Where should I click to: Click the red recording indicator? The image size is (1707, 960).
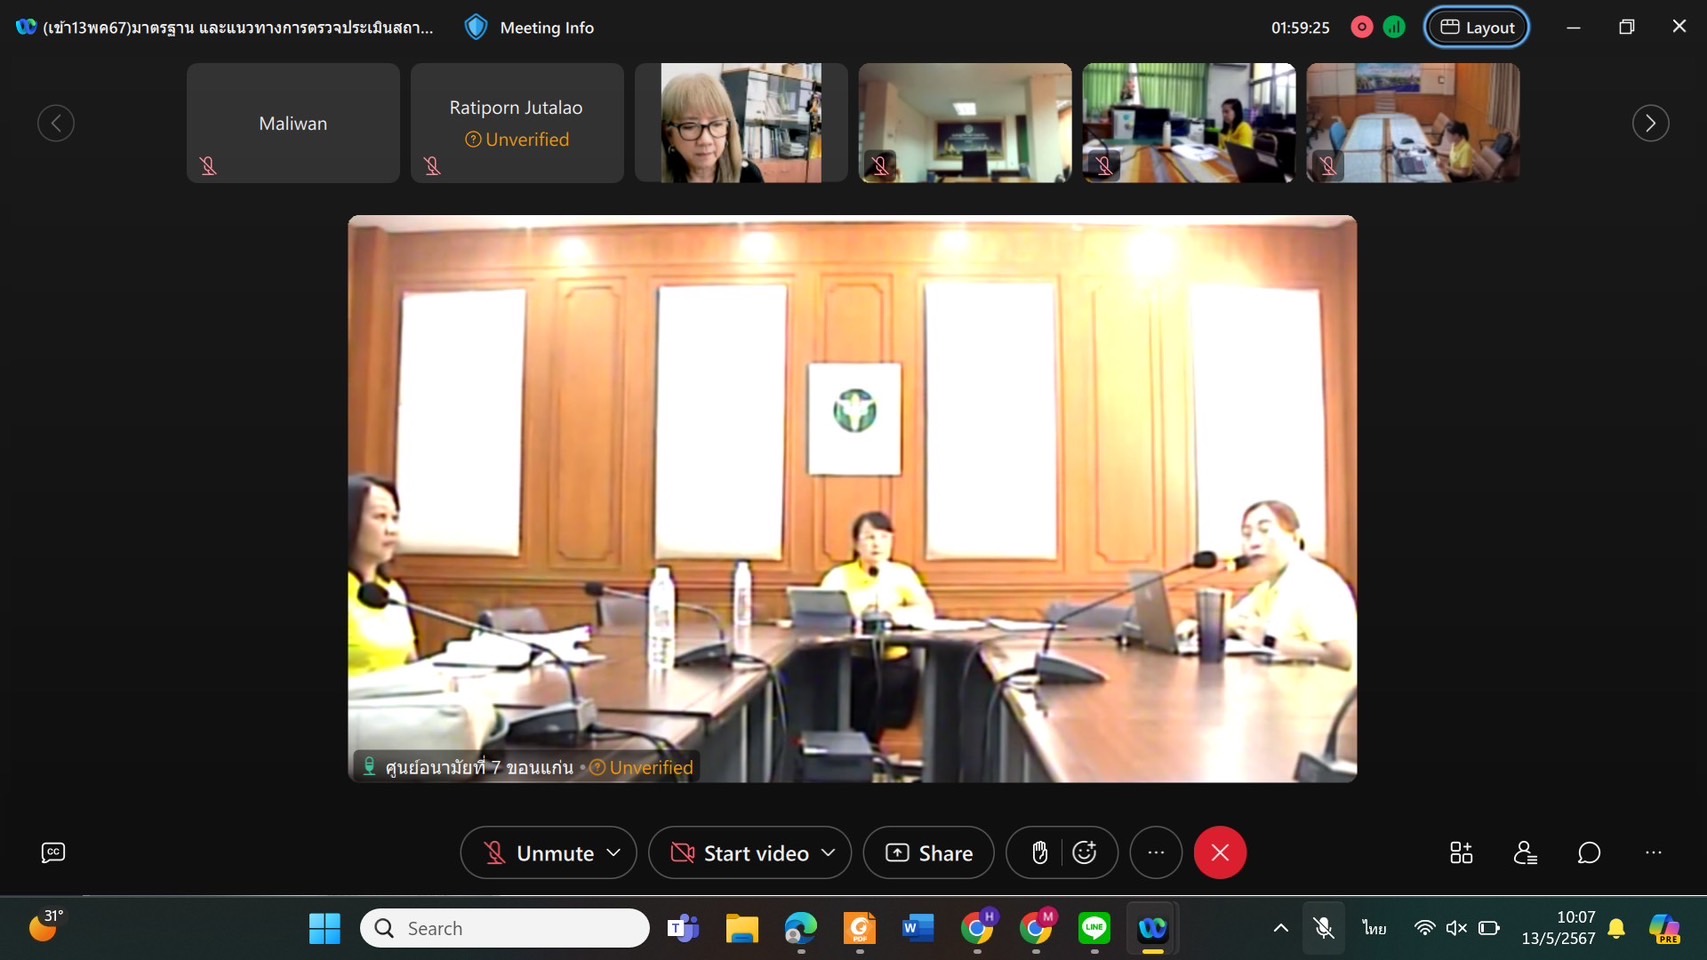coord(1361,27)
